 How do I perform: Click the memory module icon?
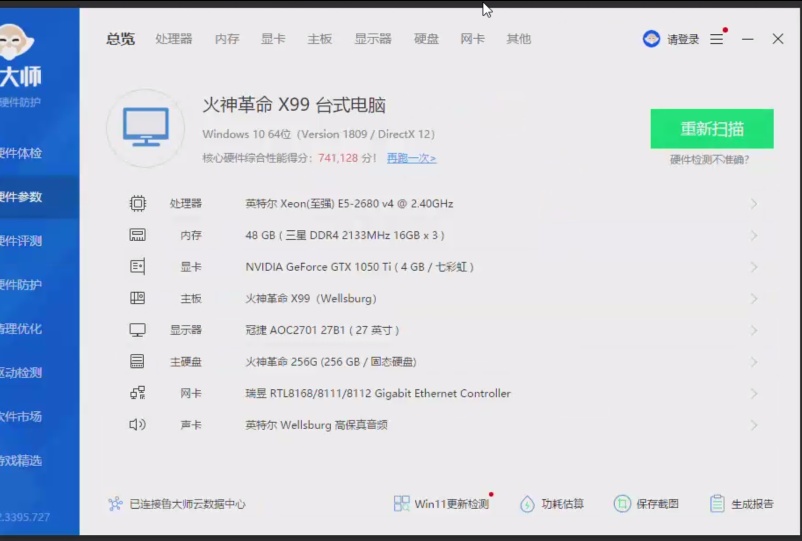coord(137,235)
